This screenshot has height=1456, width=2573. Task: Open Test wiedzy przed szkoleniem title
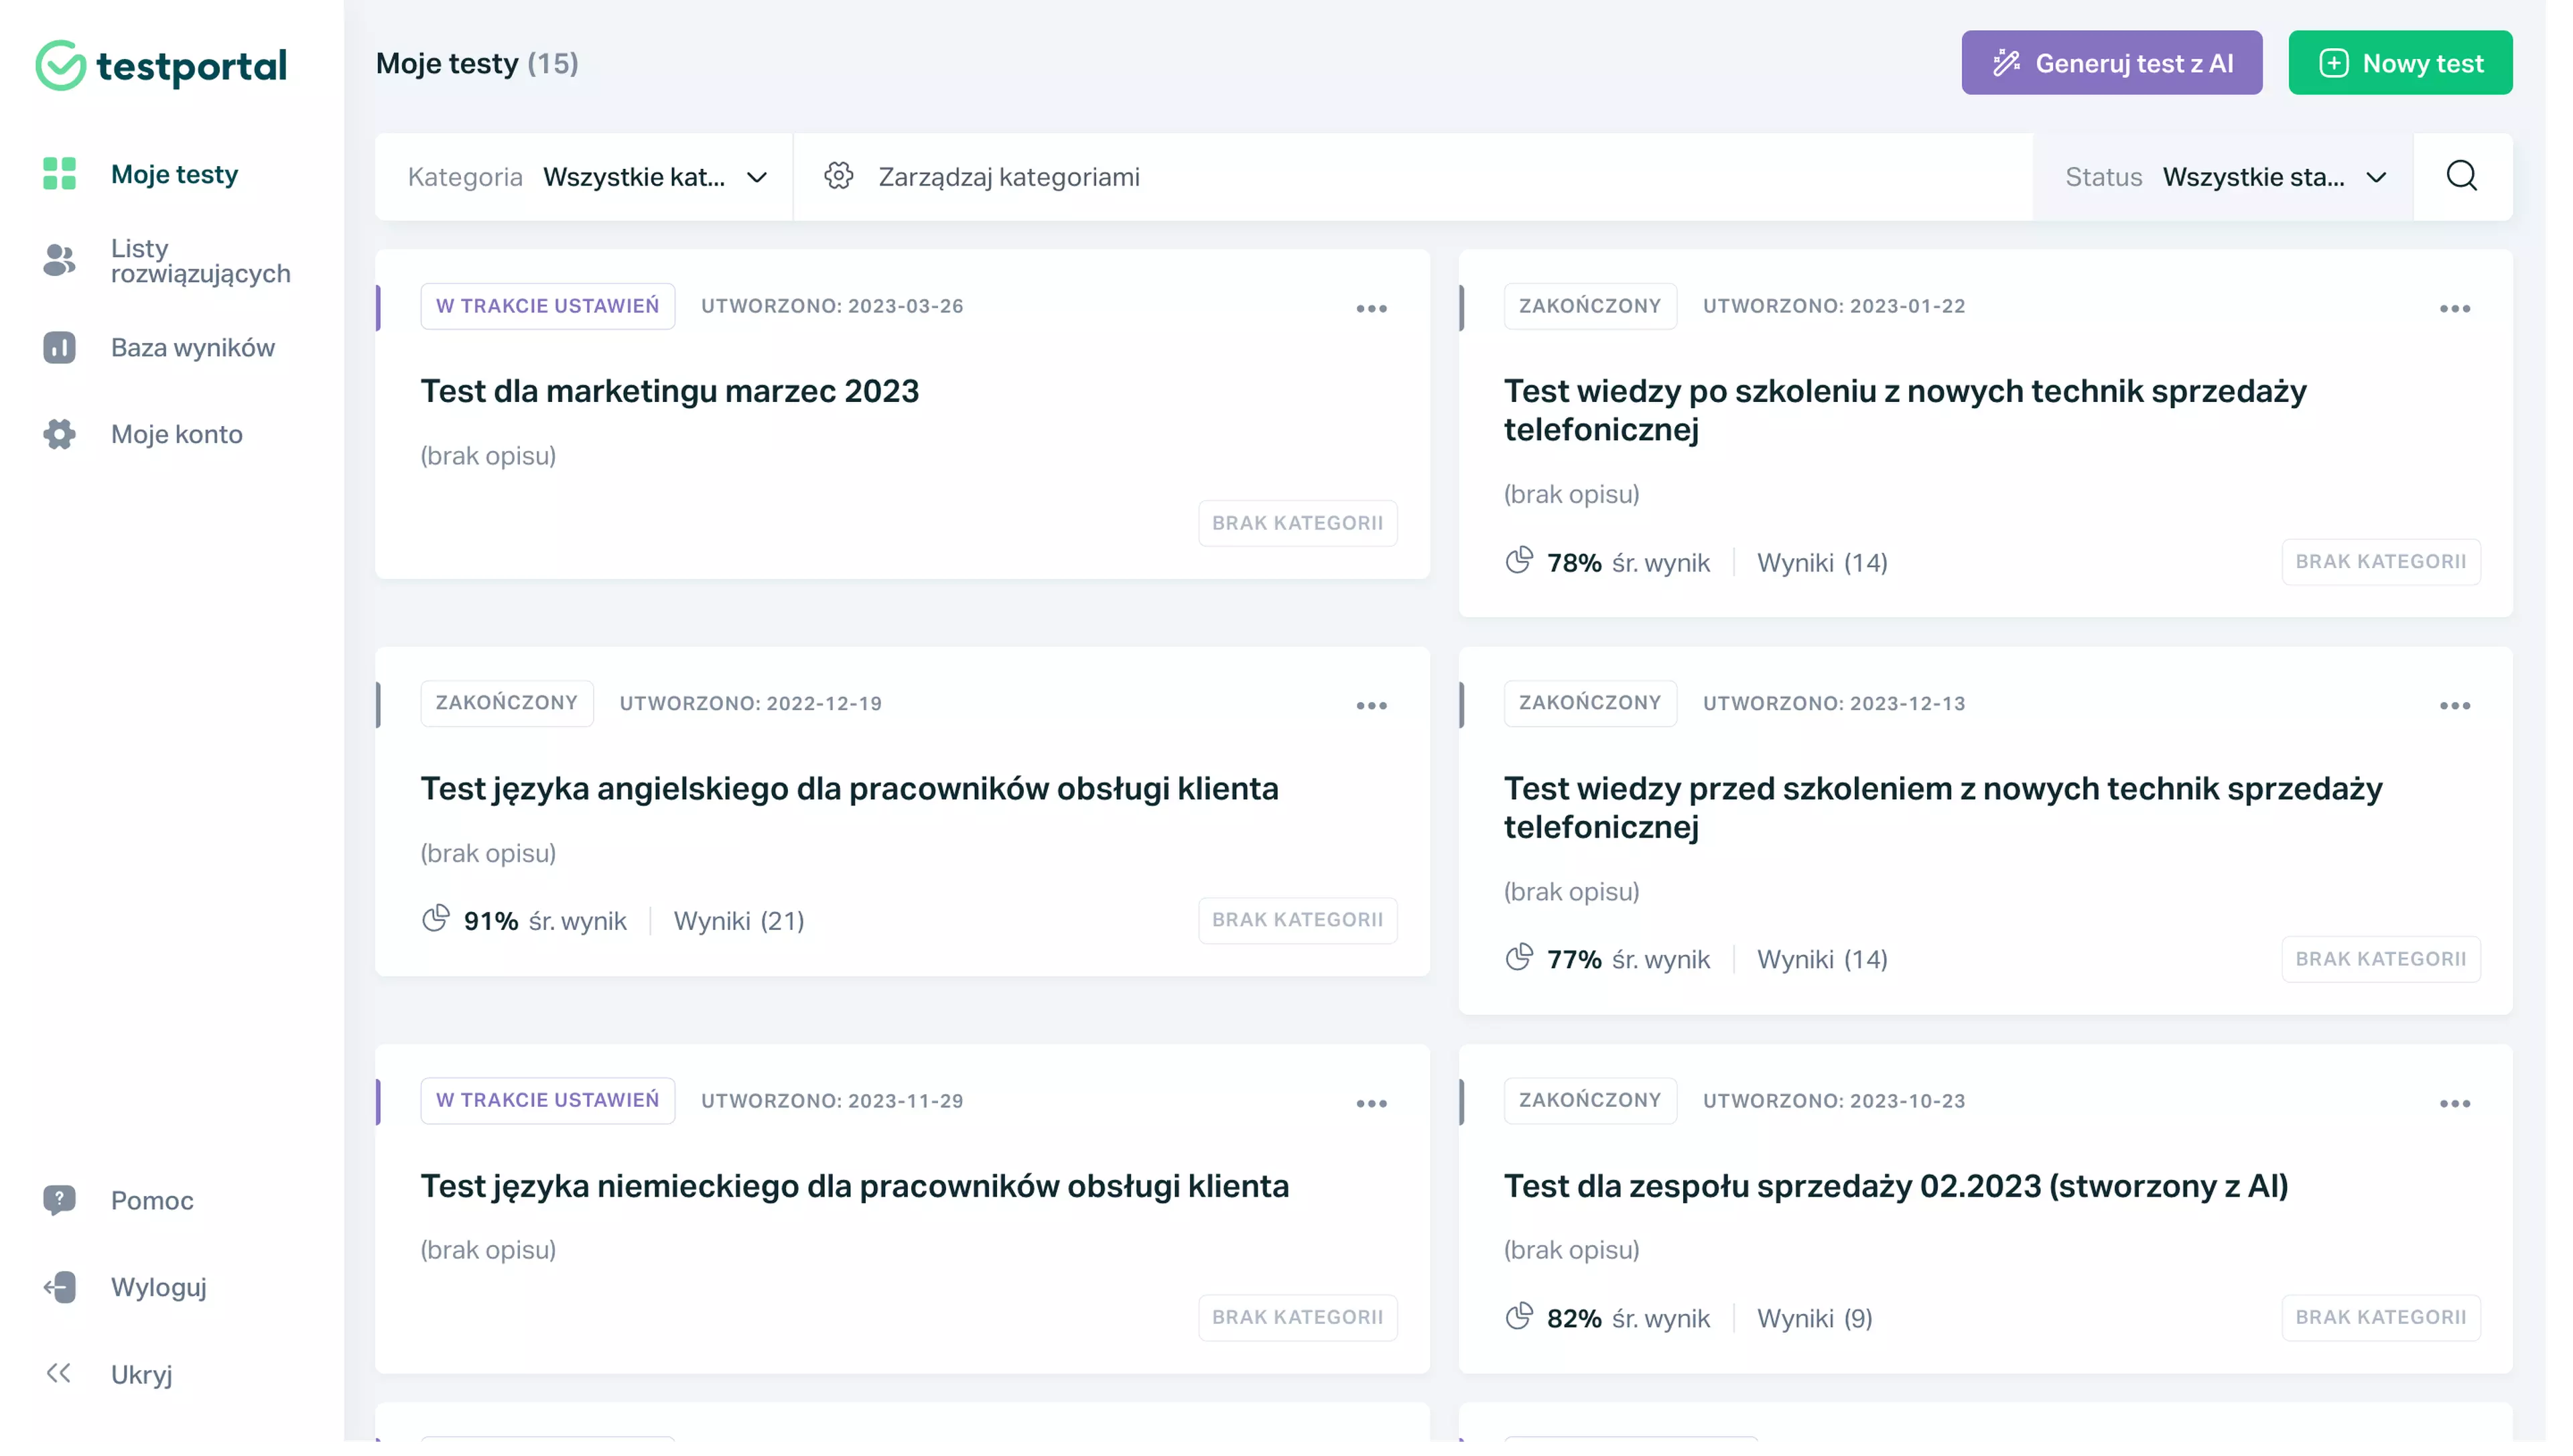click(1944, 808)
